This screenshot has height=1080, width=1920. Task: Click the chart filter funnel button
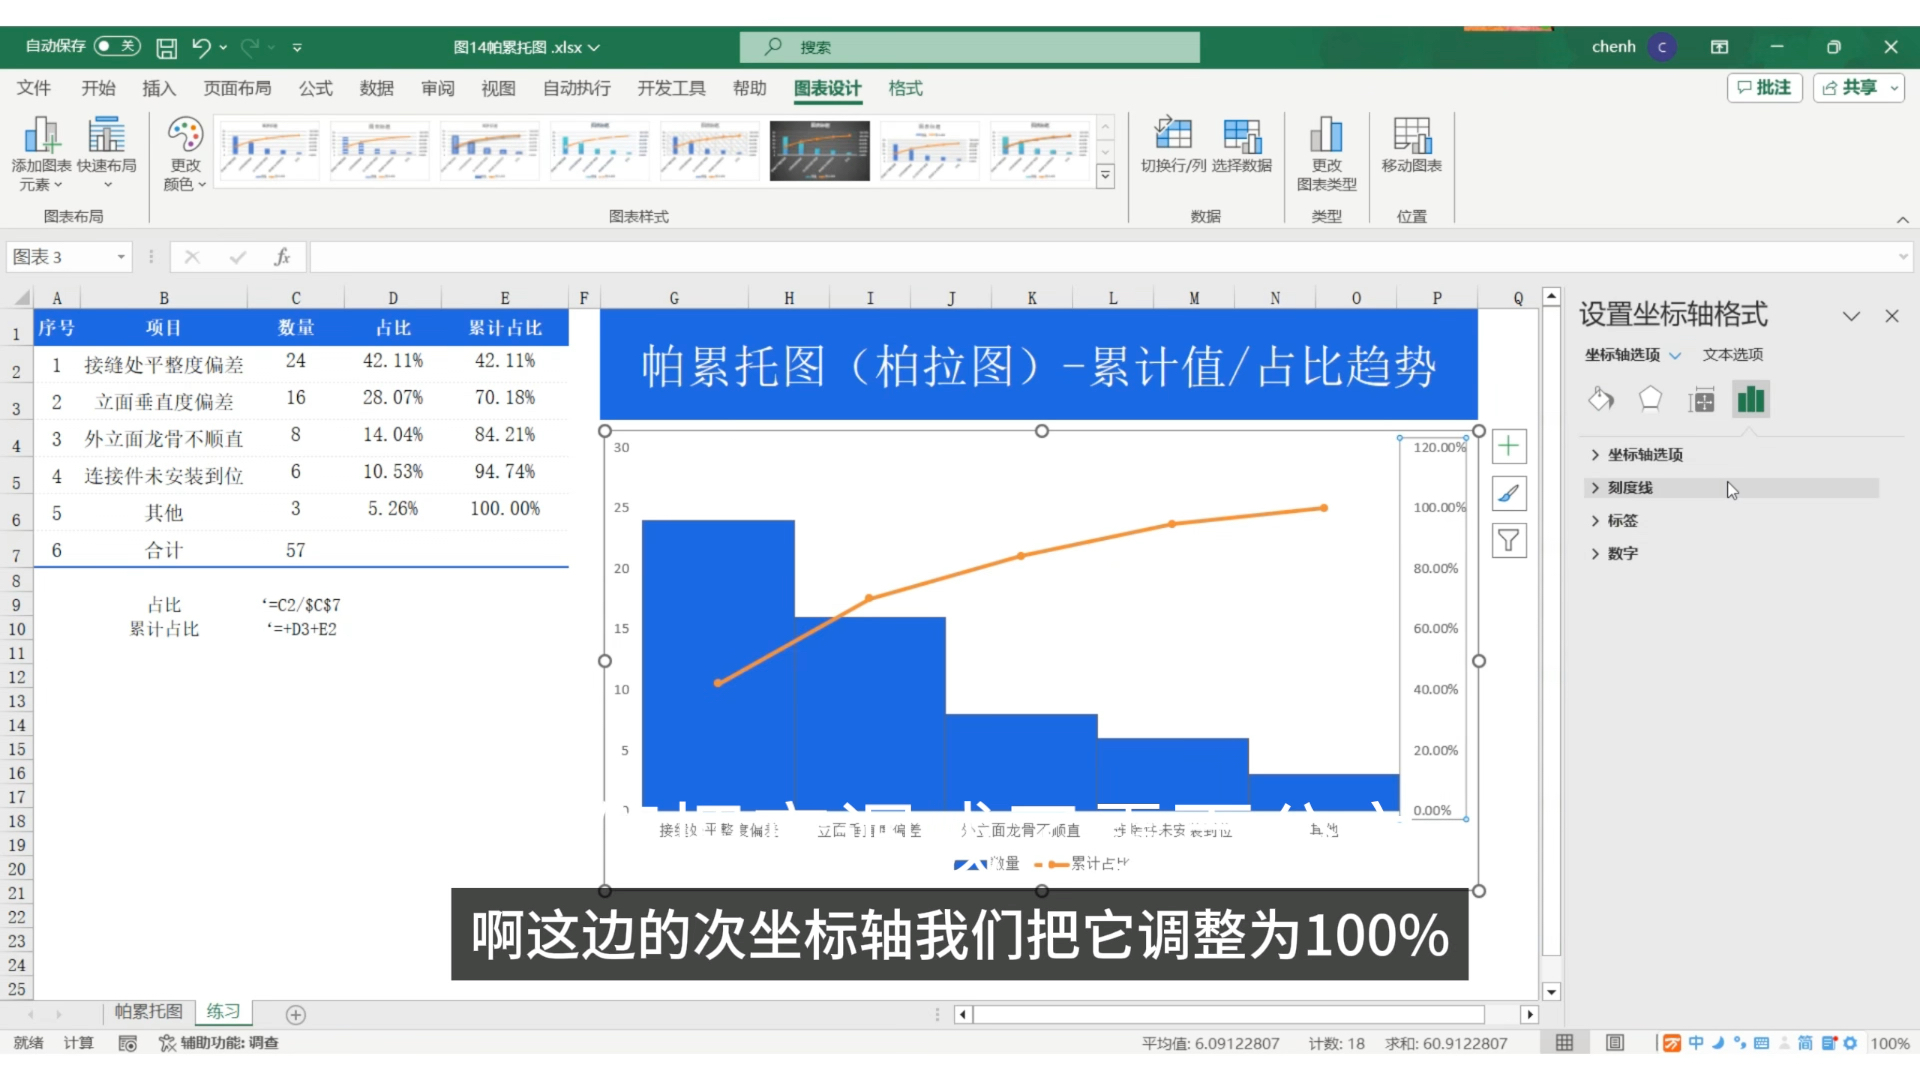coord(1509,541)
